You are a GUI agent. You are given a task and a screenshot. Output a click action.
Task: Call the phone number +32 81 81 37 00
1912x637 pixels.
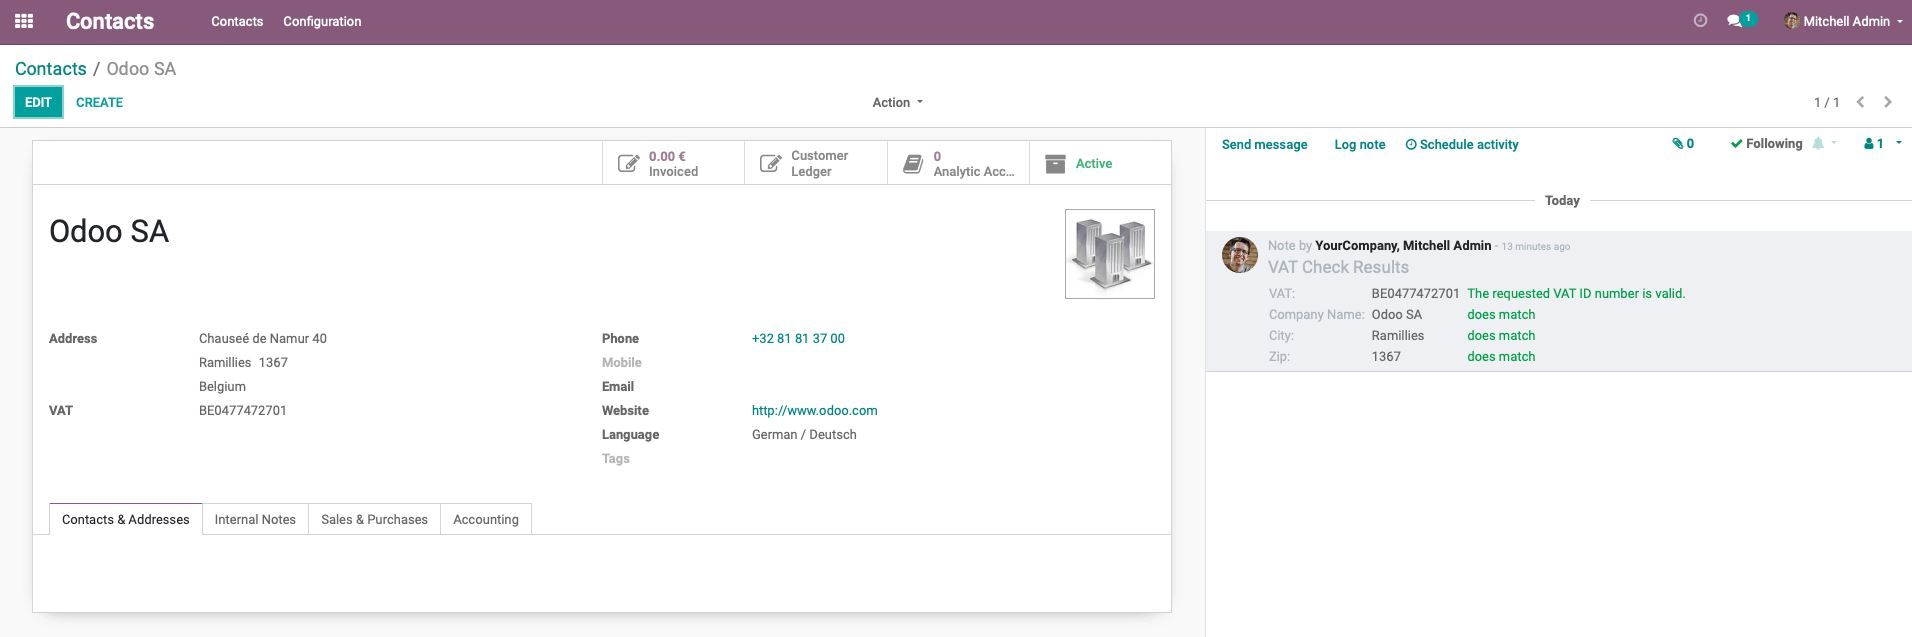click(x=798, y=339)
